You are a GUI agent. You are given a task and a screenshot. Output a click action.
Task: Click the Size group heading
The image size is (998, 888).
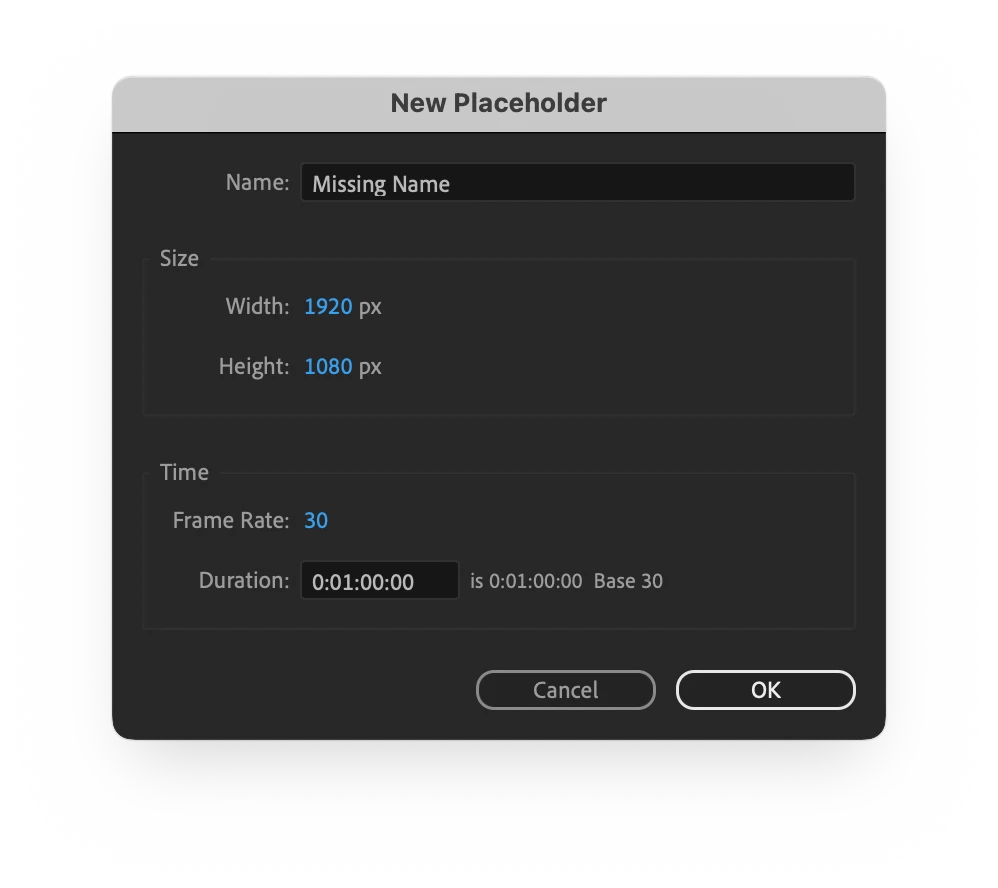pyautogui.click(x=179, y=258)
